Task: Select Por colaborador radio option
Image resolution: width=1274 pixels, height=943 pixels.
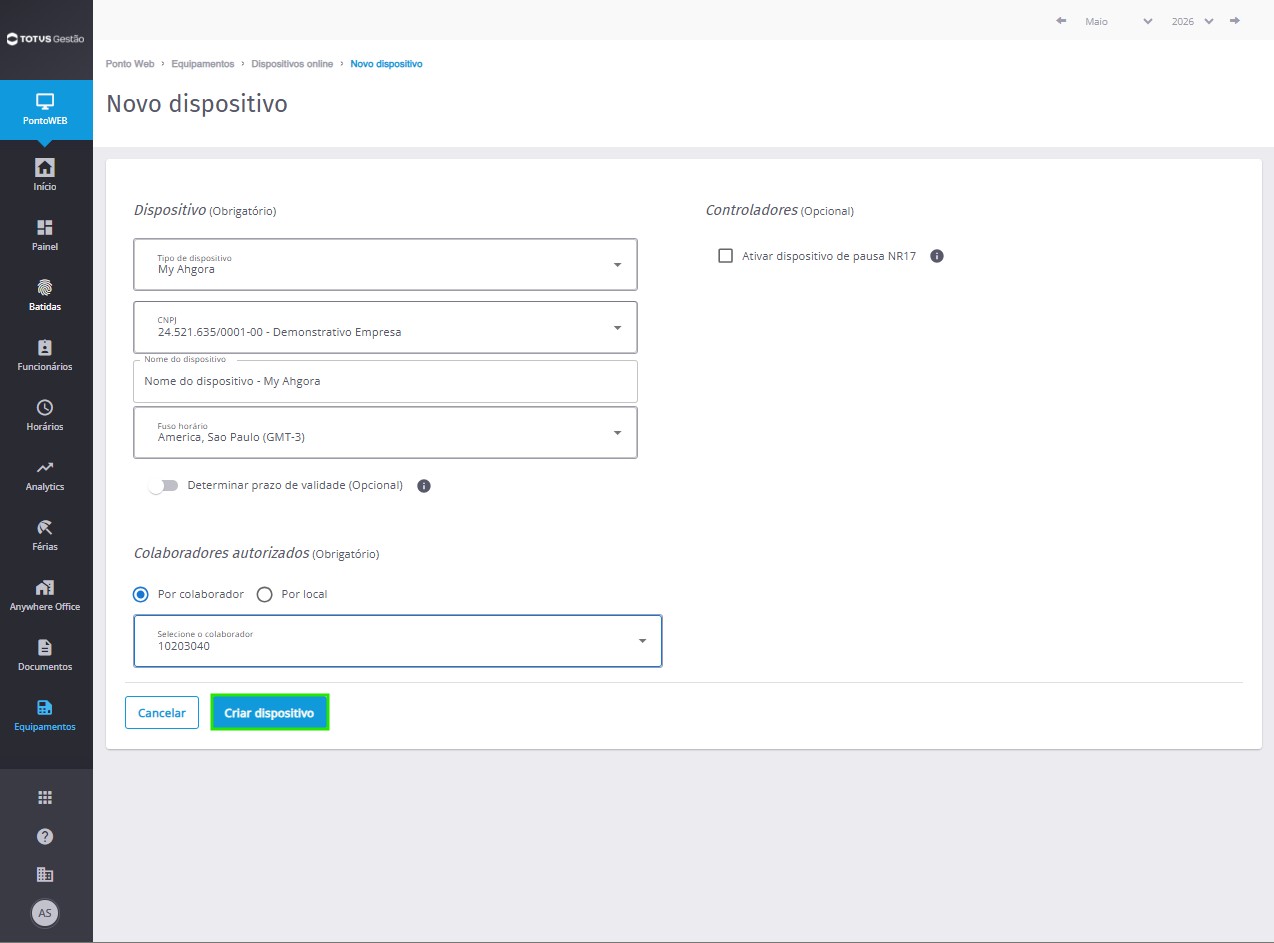Action: 141,594
